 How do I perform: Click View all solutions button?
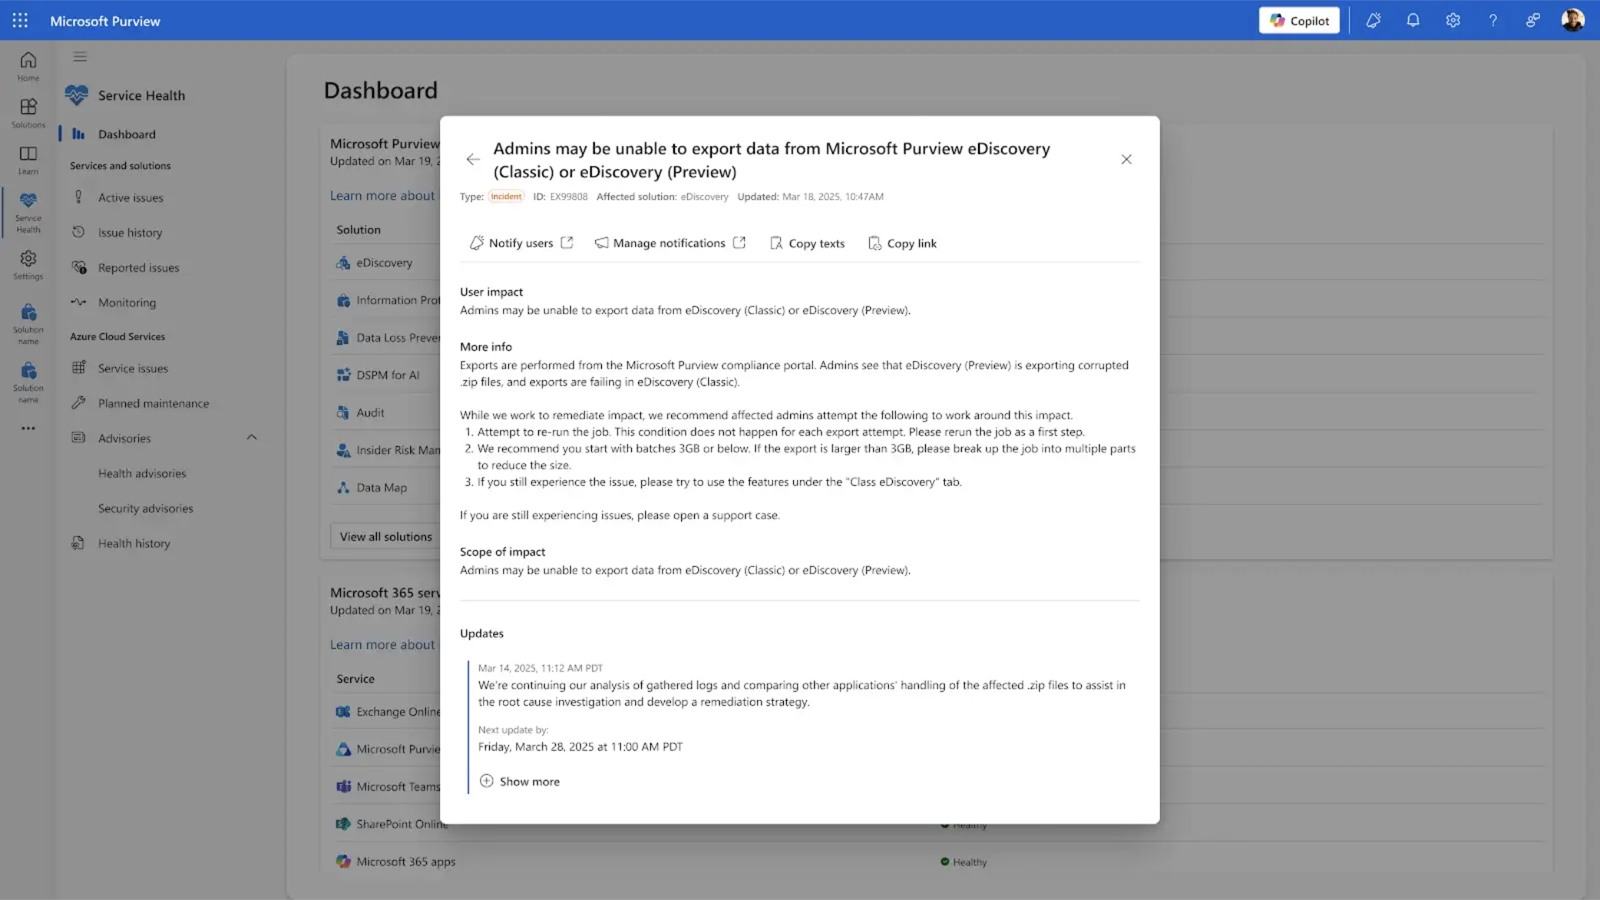click(x=385, y=537)
